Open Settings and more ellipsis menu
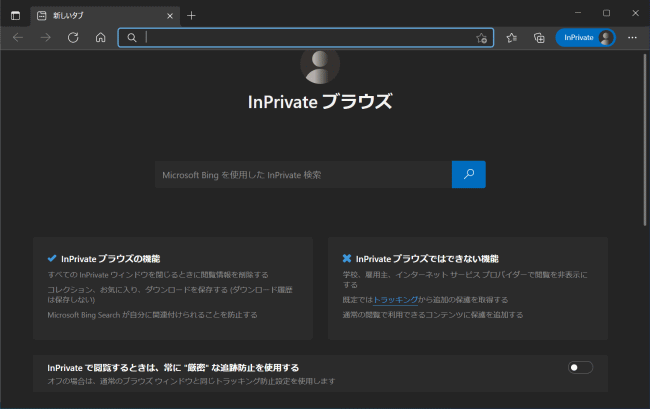Viewport: 650px width, 409px height. tap(632, 38)
